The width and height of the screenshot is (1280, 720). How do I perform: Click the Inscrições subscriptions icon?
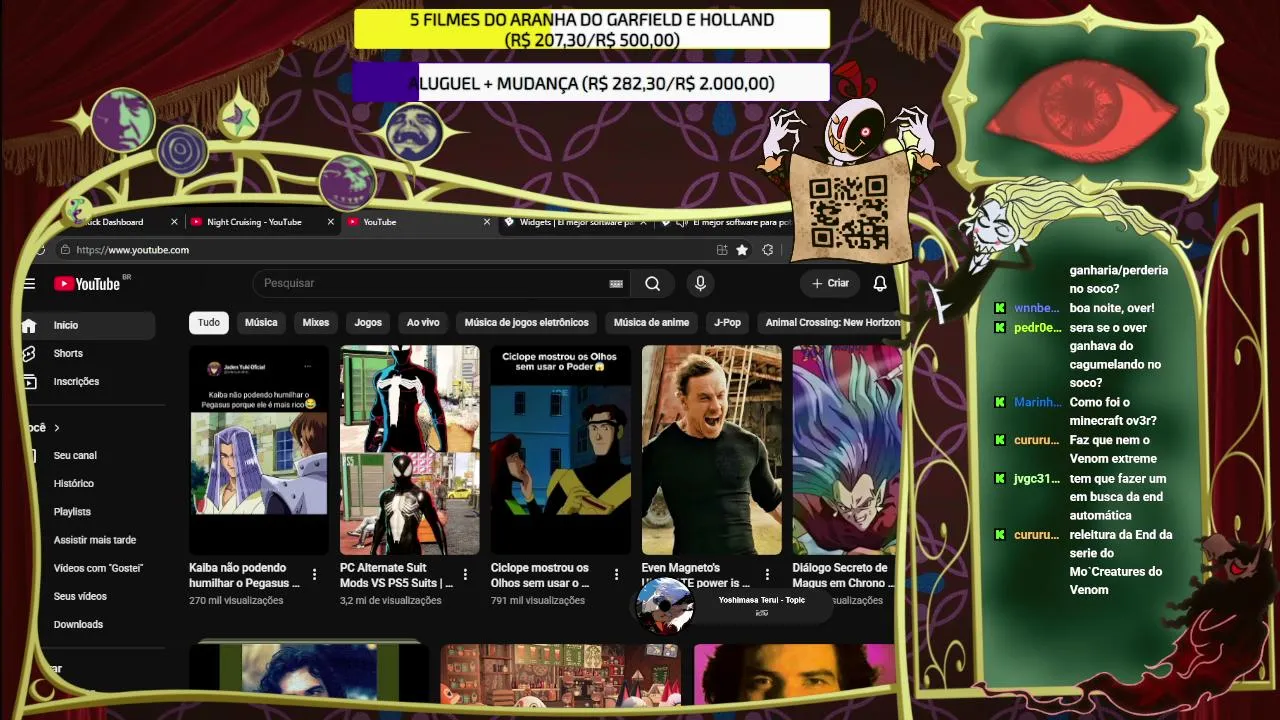29,381
